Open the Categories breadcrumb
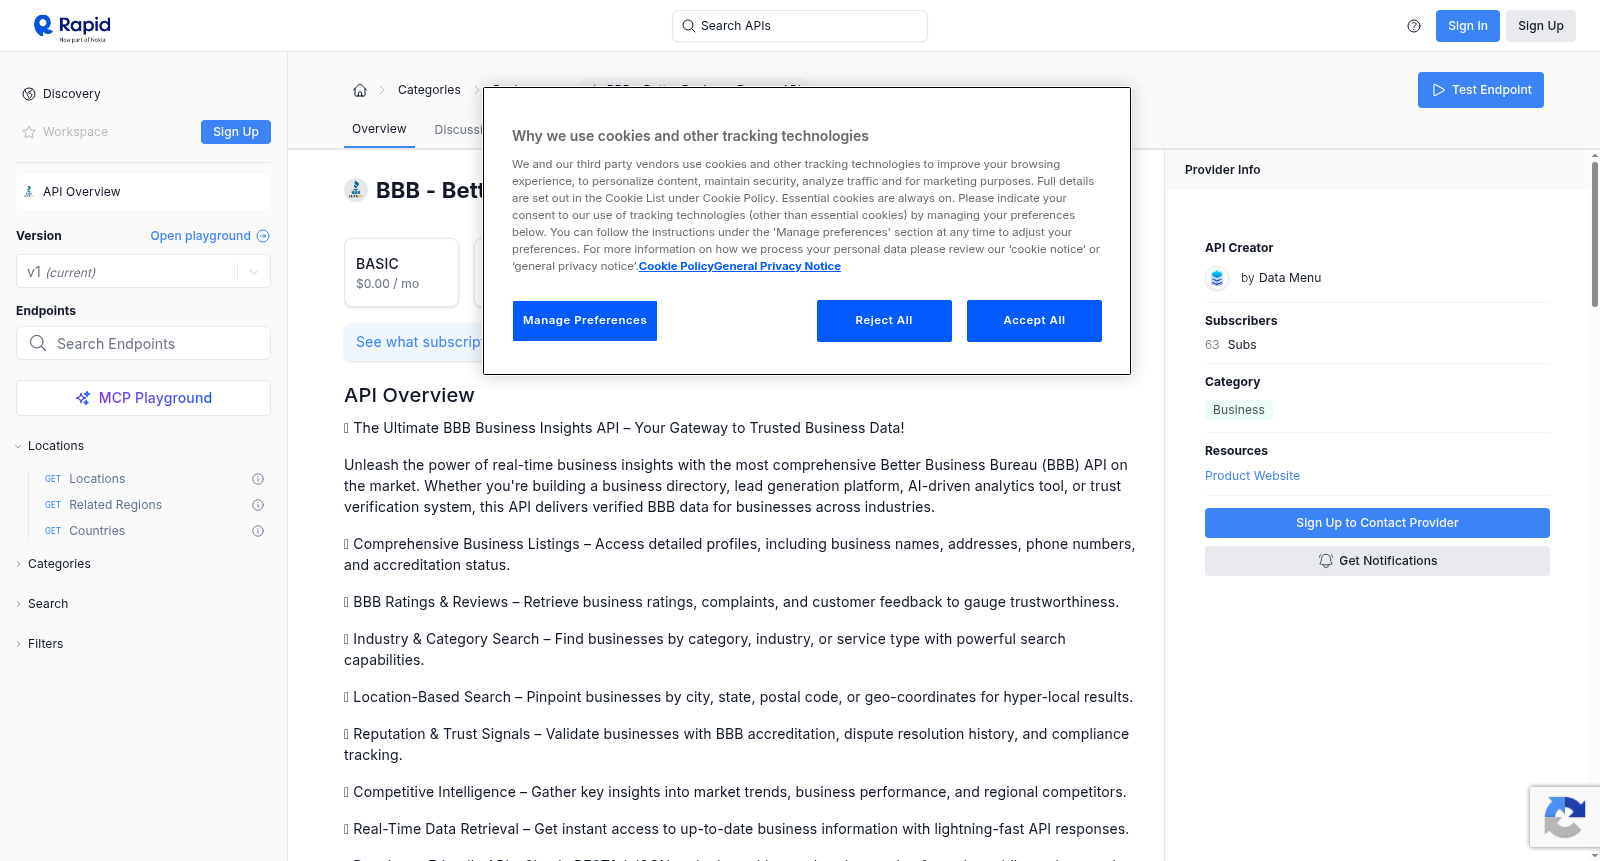Image resolution: width=1600 pixels, height=861 pixels. [x=429, y=90]
